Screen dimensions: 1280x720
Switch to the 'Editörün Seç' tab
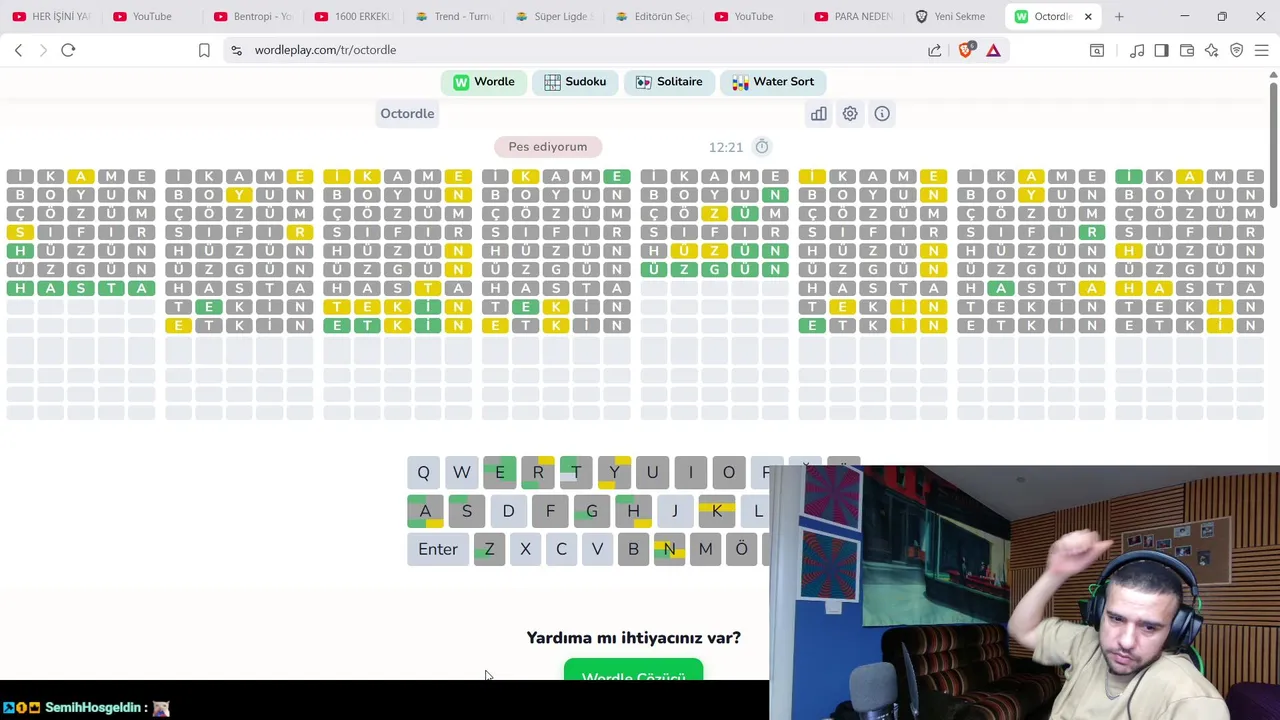pyautogui.click(x=652, y=16)
